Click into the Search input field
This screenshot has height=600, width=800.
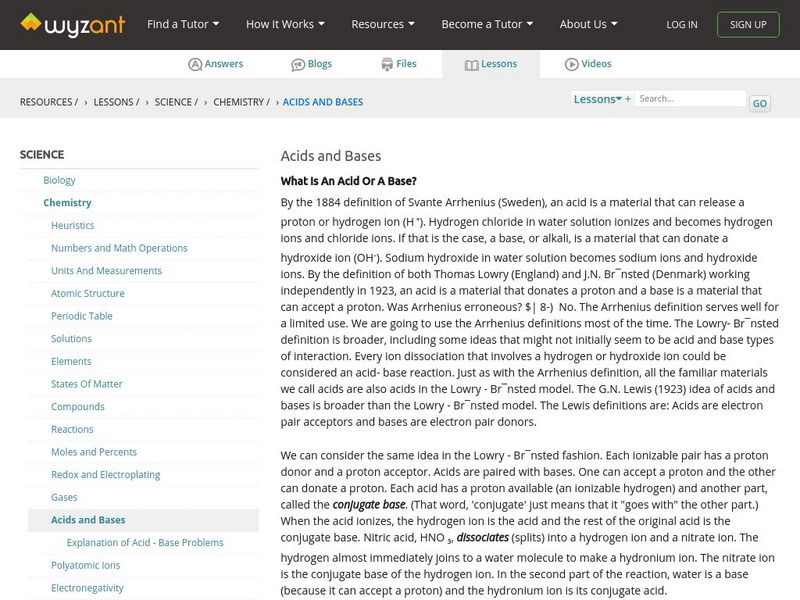[691, 99]
